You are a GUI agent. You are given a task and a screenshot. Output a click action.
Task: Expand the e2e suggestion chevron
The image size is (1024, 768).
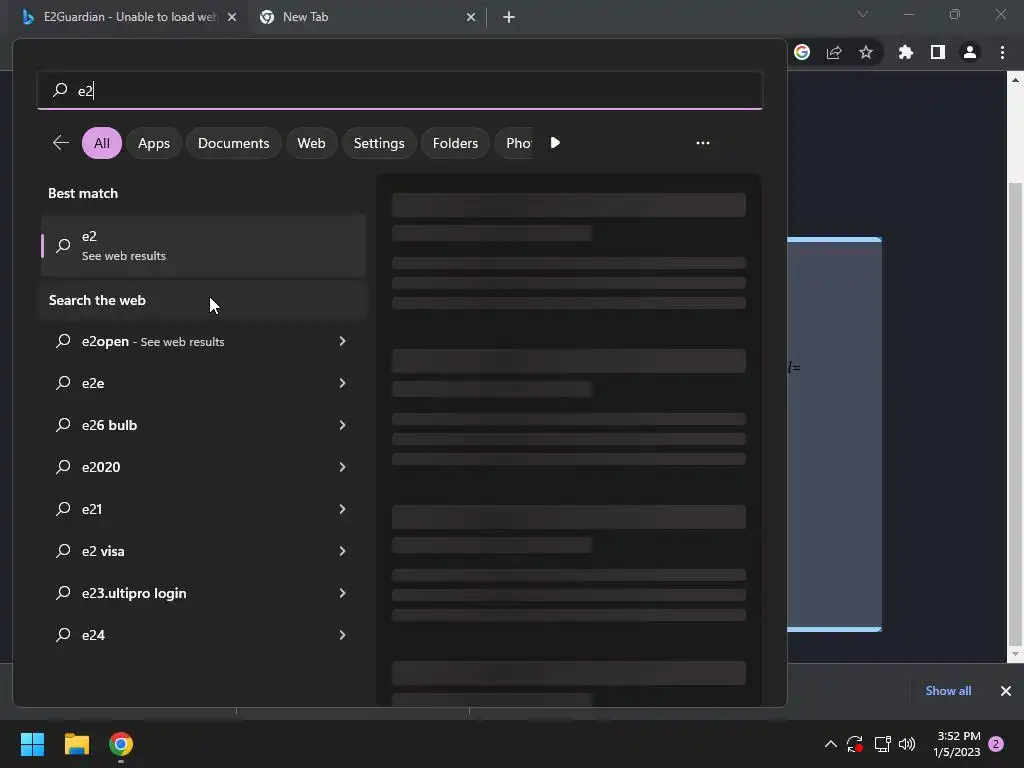click(x=342, y=383)
